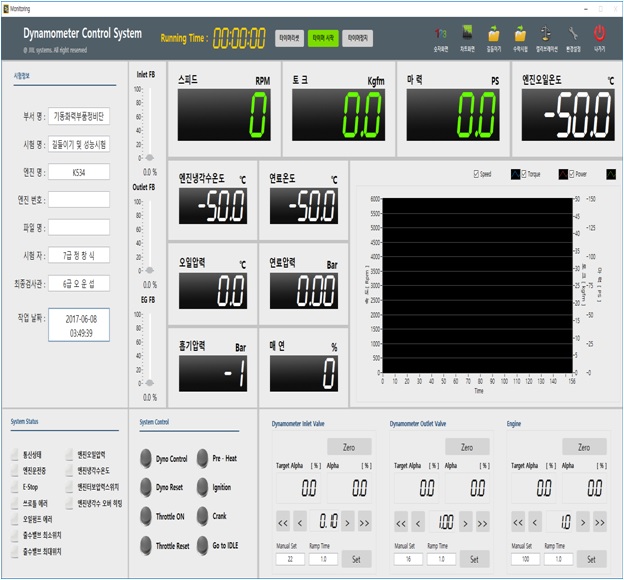624x580 pixels.
Task: Turn on the Pre-Heat round button
Action: tap(203, 458)
